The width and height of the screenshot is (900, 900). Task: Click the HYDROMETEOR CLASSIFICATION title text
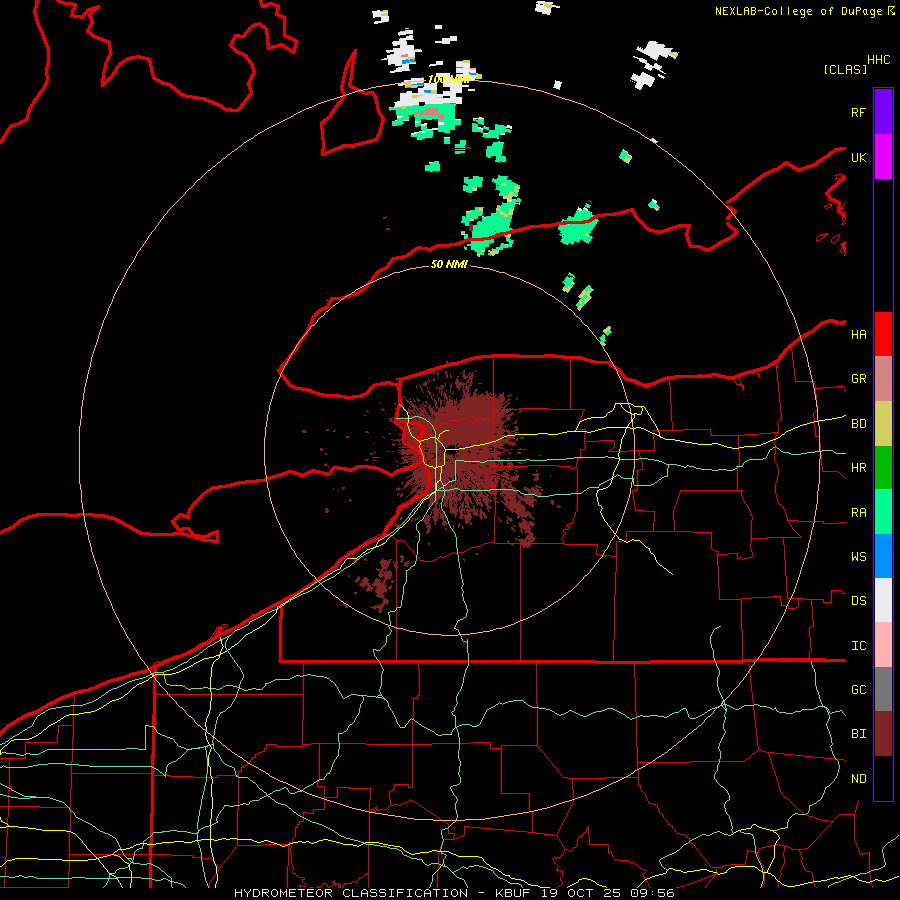pyautogui.click(x=351, y=893)
